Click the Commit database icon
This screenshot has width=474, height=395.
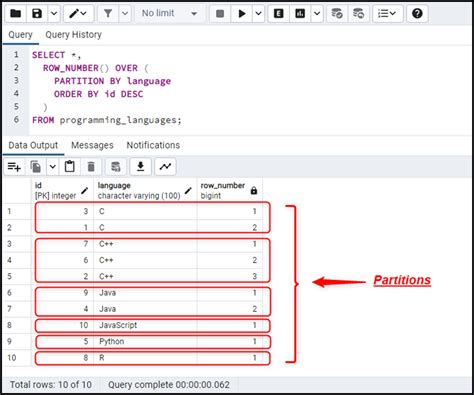pos(337,14)
